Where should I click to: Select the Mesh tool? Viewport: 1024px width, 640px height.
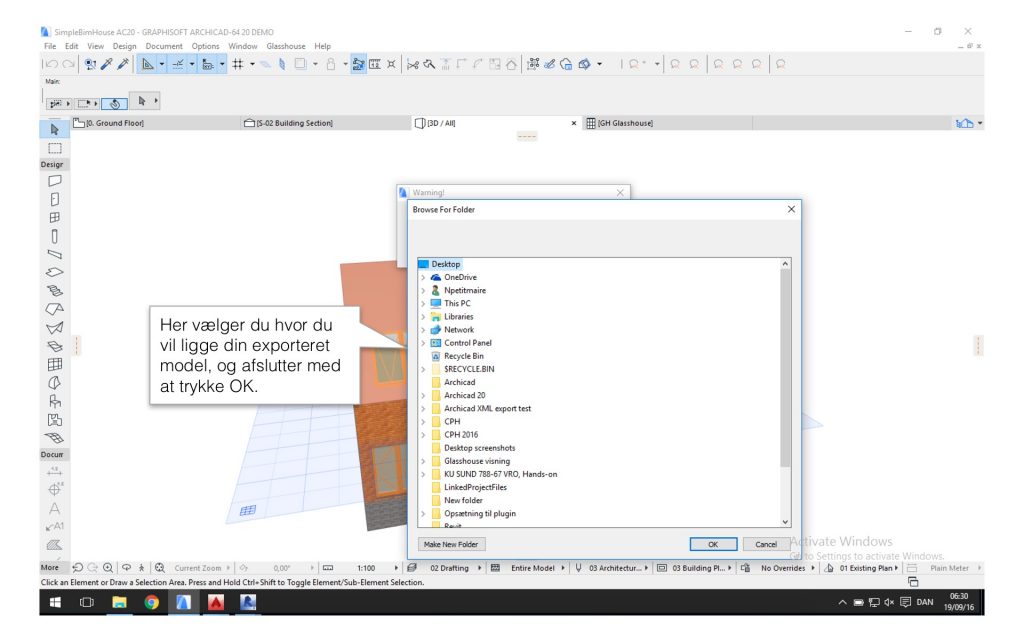click(54, 438)
